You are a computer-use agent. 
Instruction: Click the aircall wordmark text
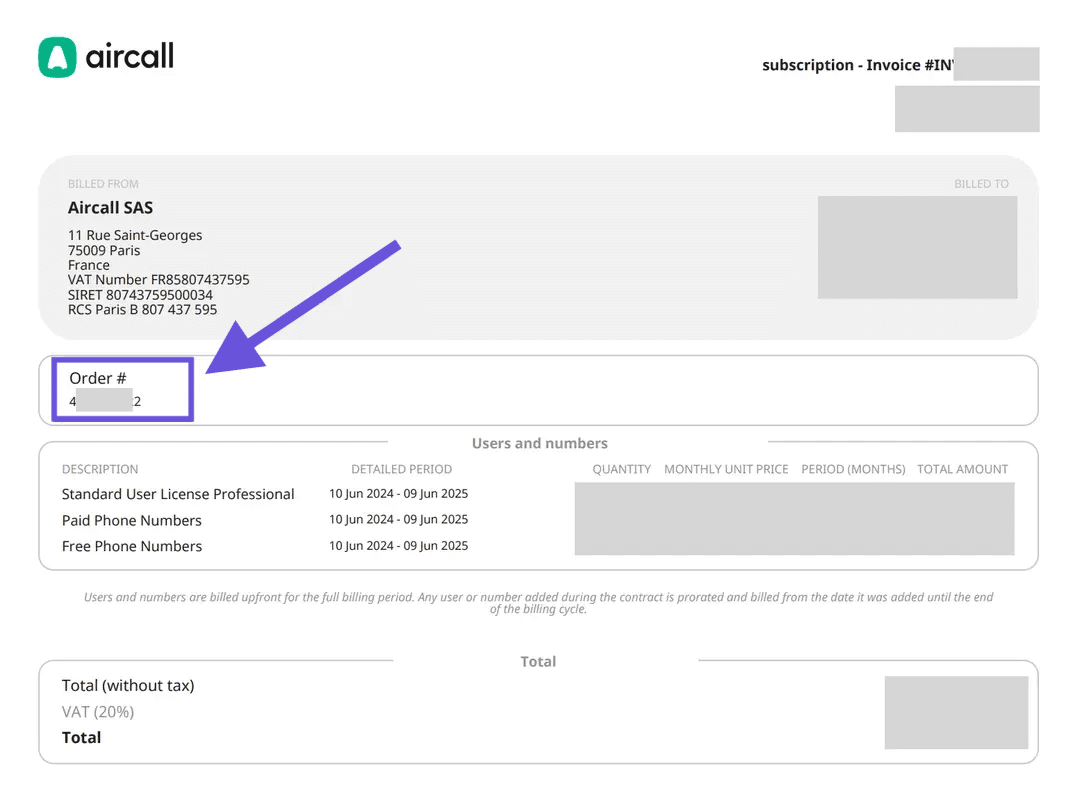click(x=130, y=57)
